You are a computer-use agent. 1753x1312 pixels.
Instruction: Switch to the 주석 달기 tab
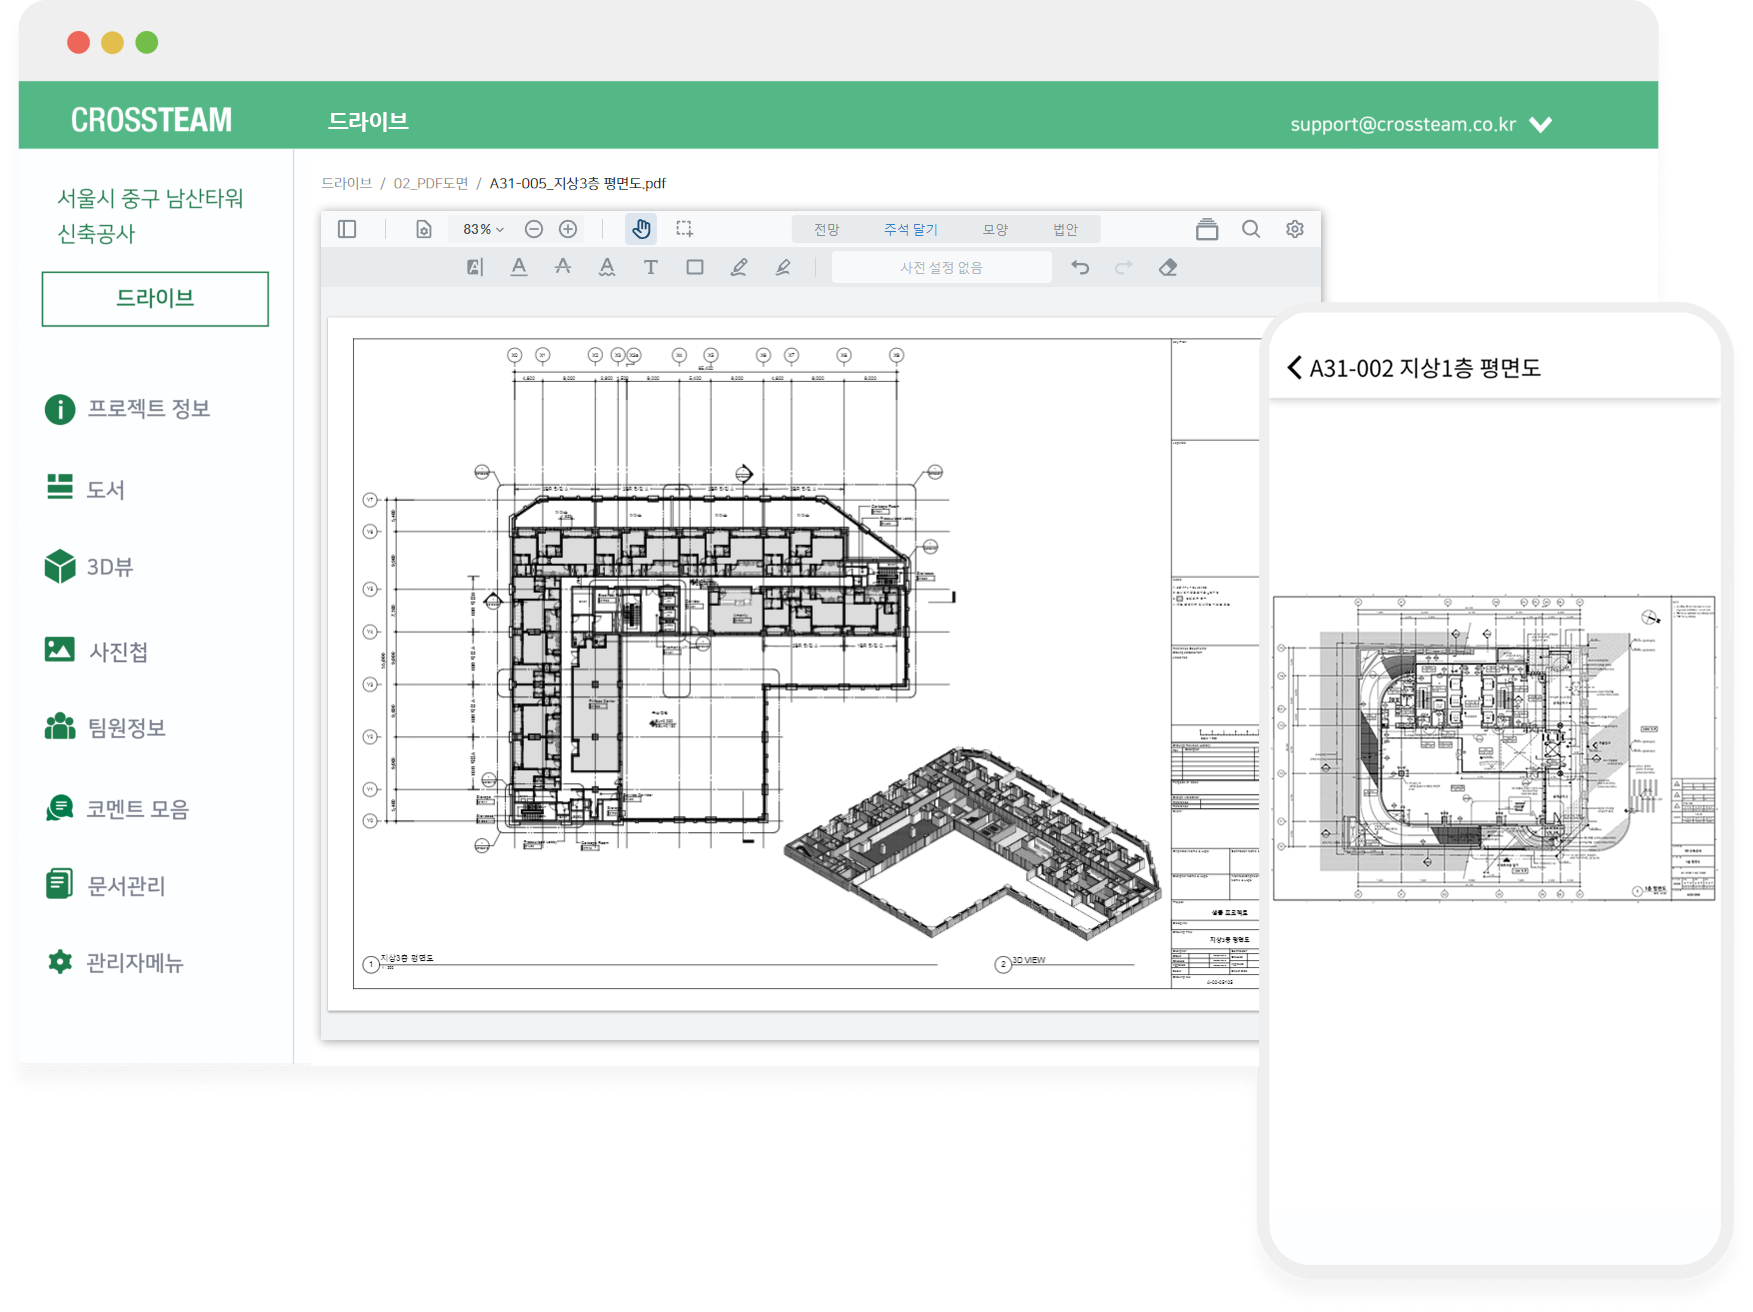pos(910,229)
